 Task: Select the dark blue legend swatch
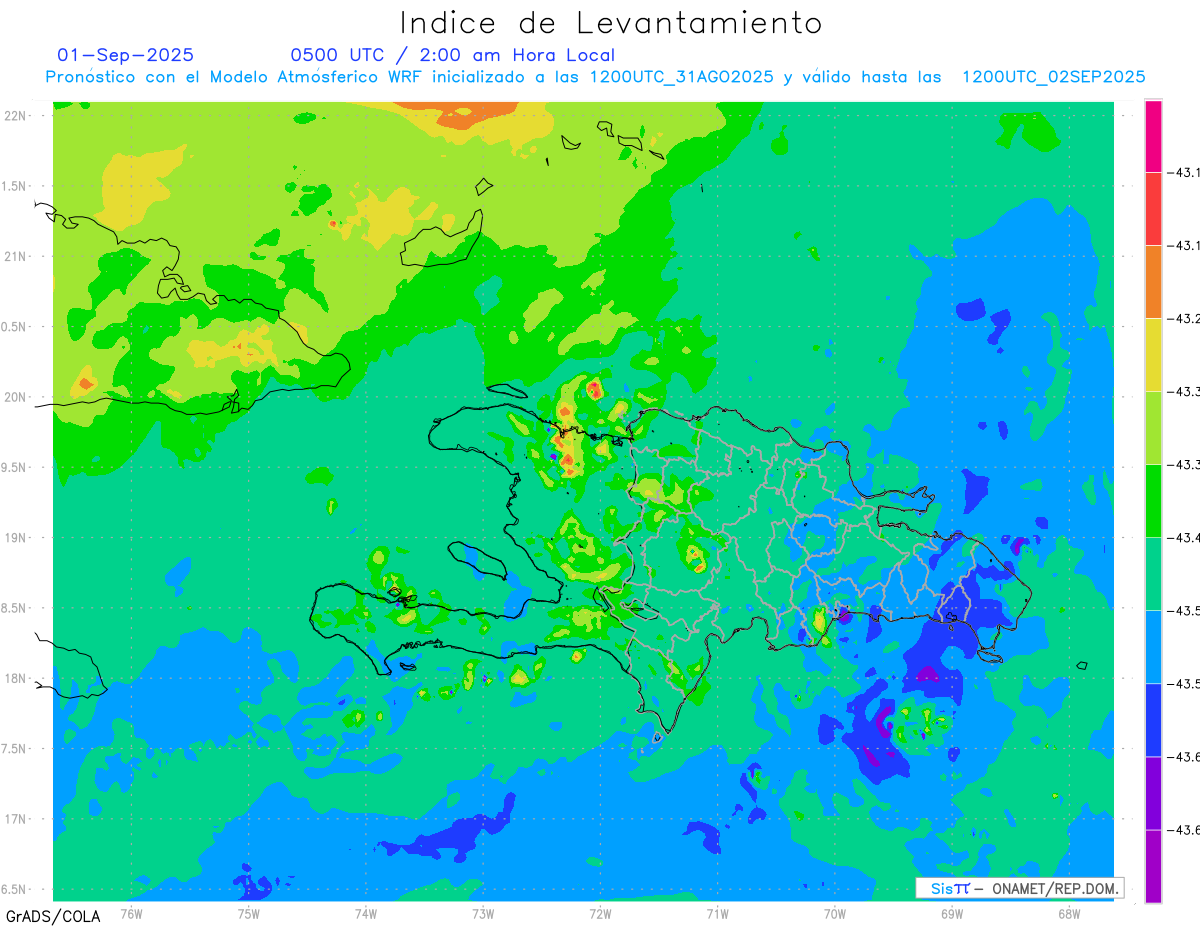(x=1153, y=720)
